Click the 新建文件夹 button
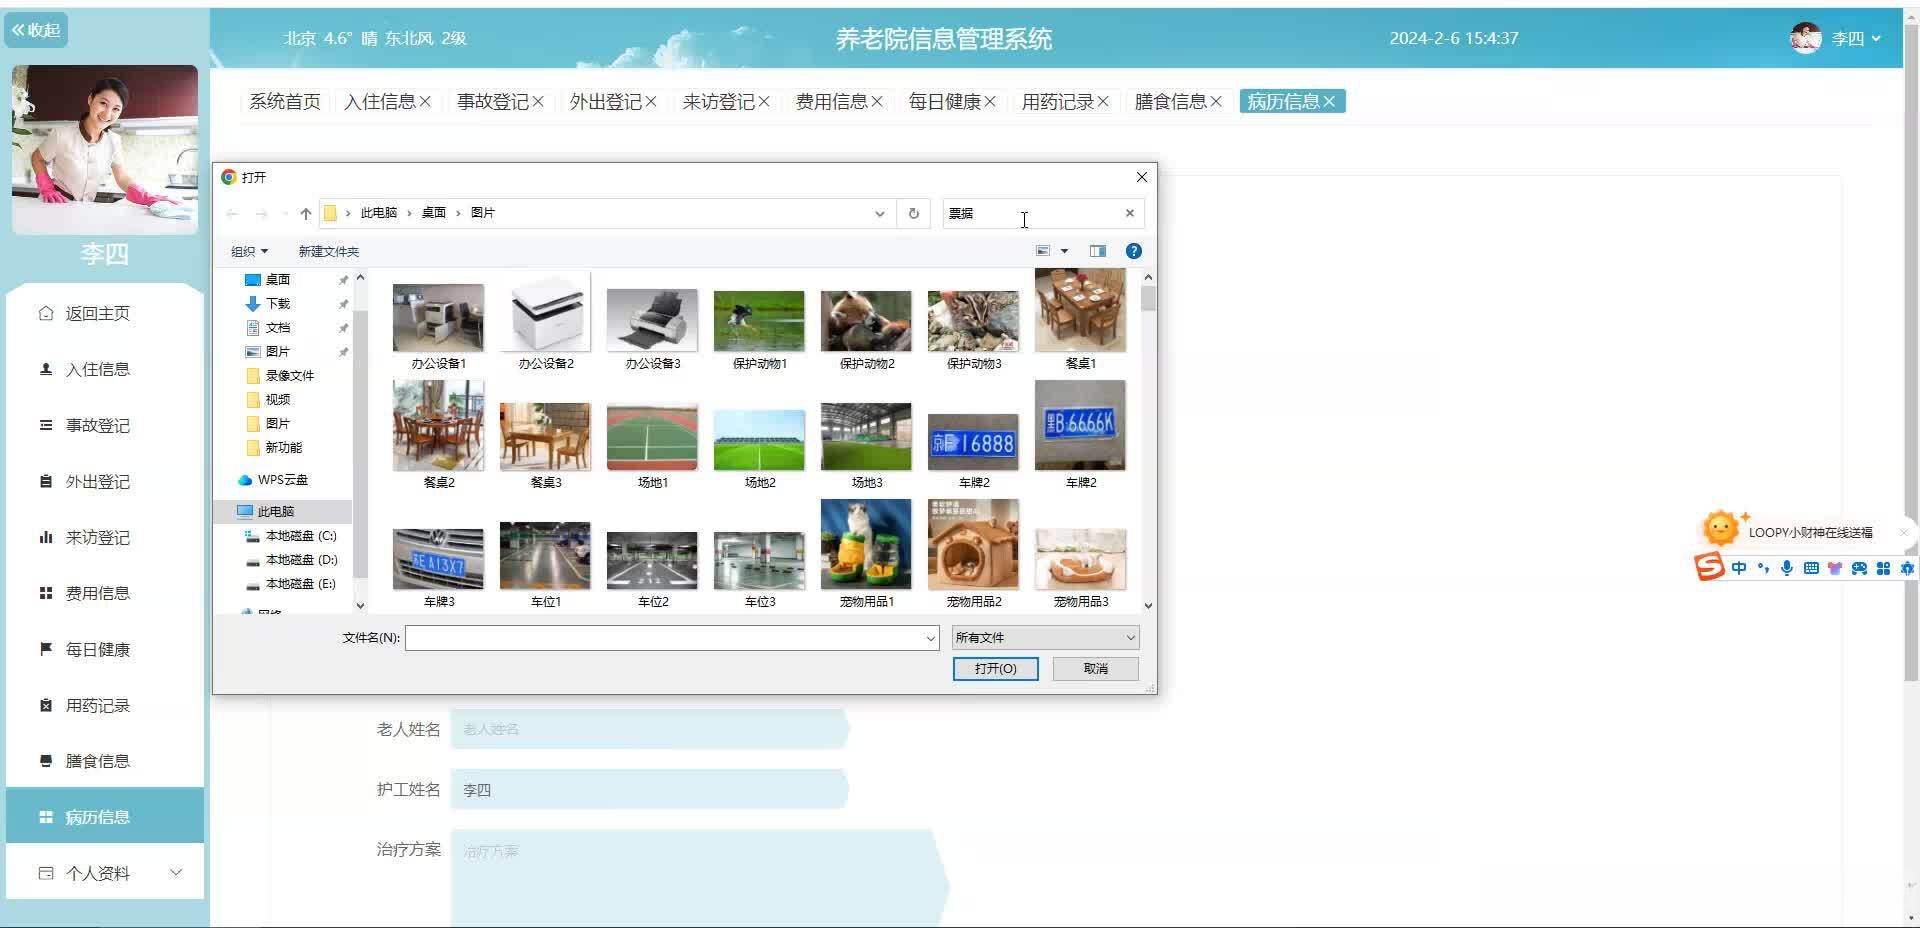The width and height of the screenshot is (1920, 928). [x=329, y=251]
